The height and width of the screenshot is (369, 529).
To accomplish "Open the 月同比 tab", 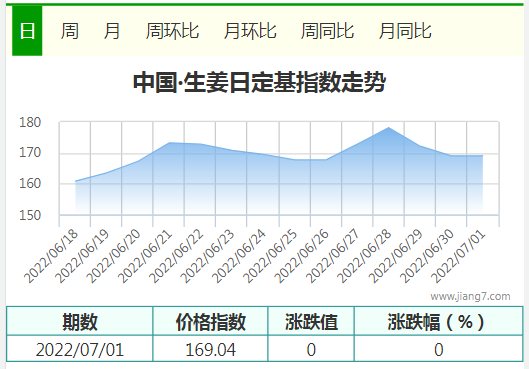I will pos(405,31).
